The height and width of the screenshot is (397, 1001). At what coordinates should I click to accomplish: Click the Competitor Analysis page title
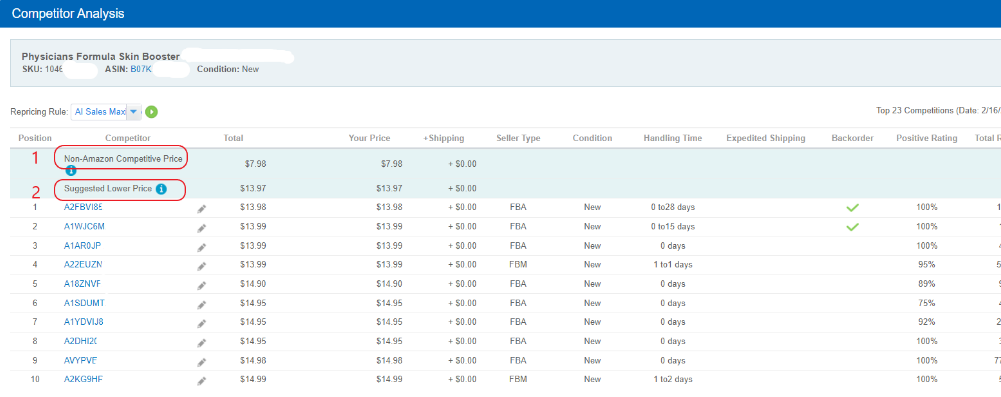[x=68, y=13]
